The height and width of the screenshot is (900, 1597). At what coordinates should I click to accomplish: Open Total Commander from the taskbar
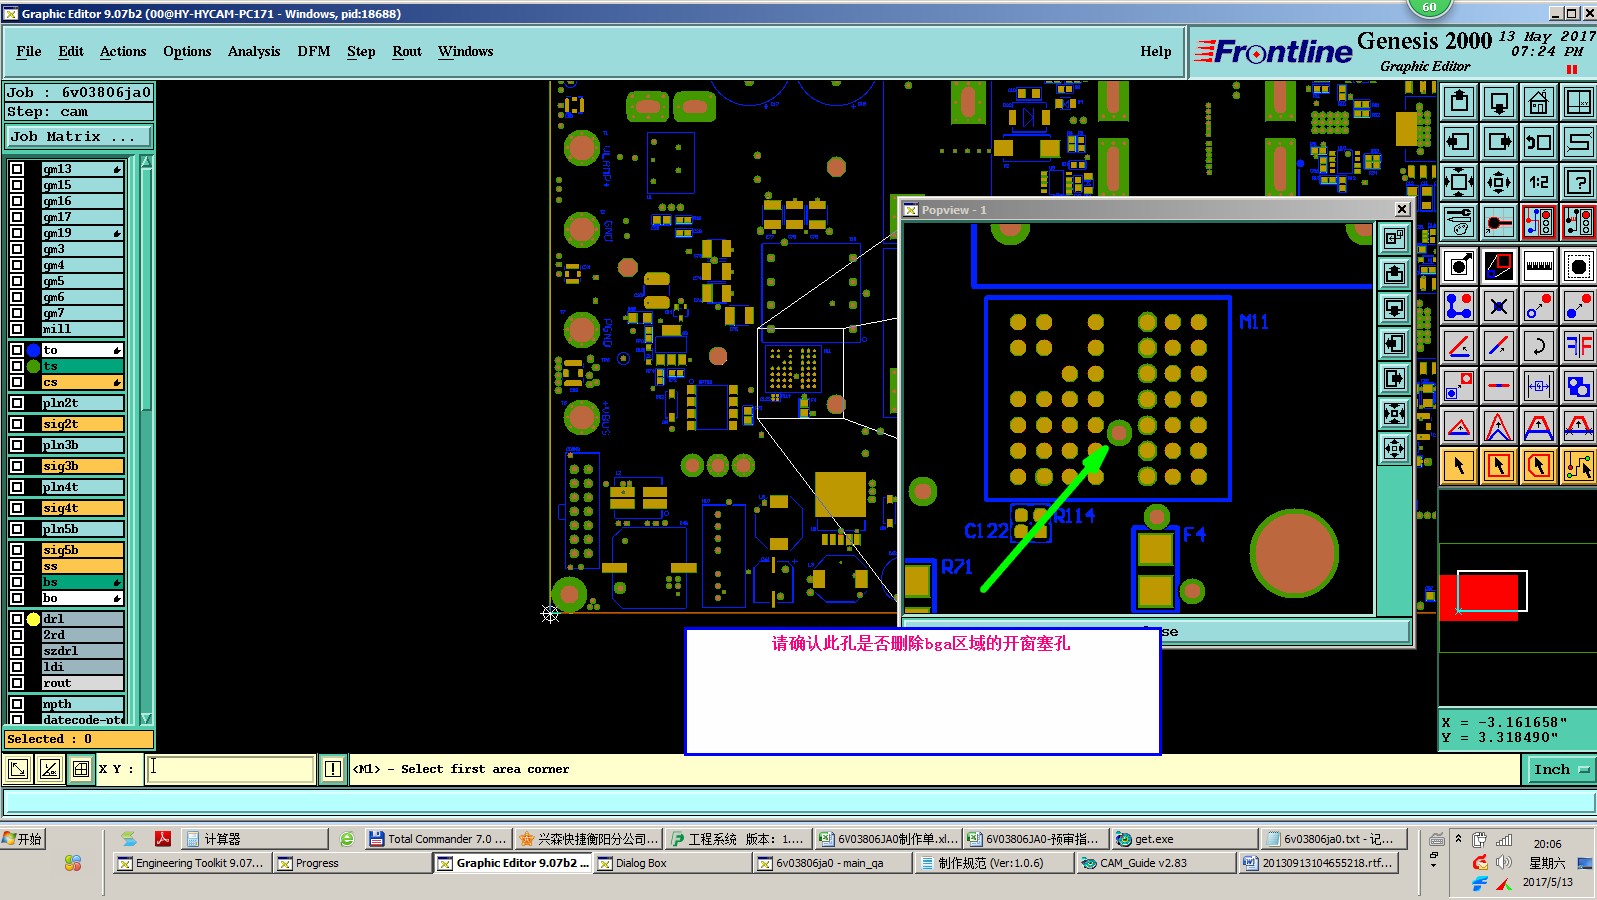(439, 839)
